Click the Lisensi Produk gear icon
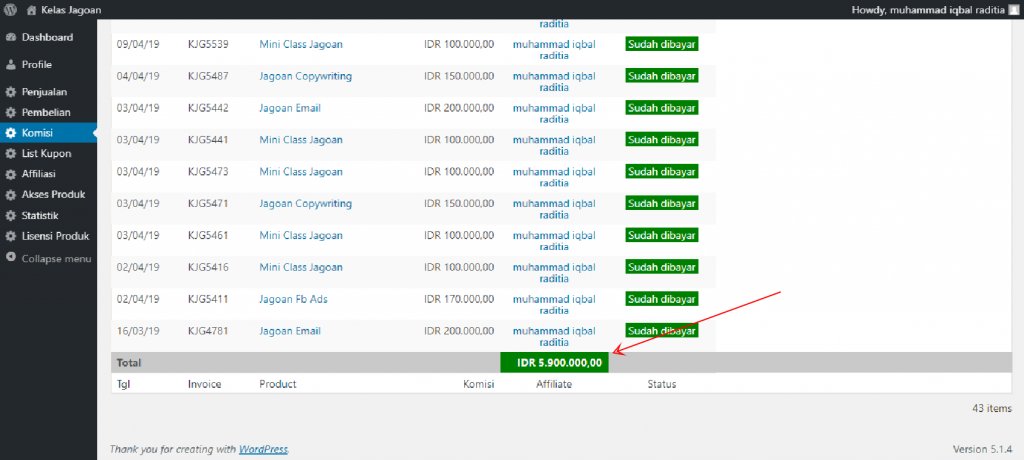This screenshot has width=1024, height=460. [10, 236]
